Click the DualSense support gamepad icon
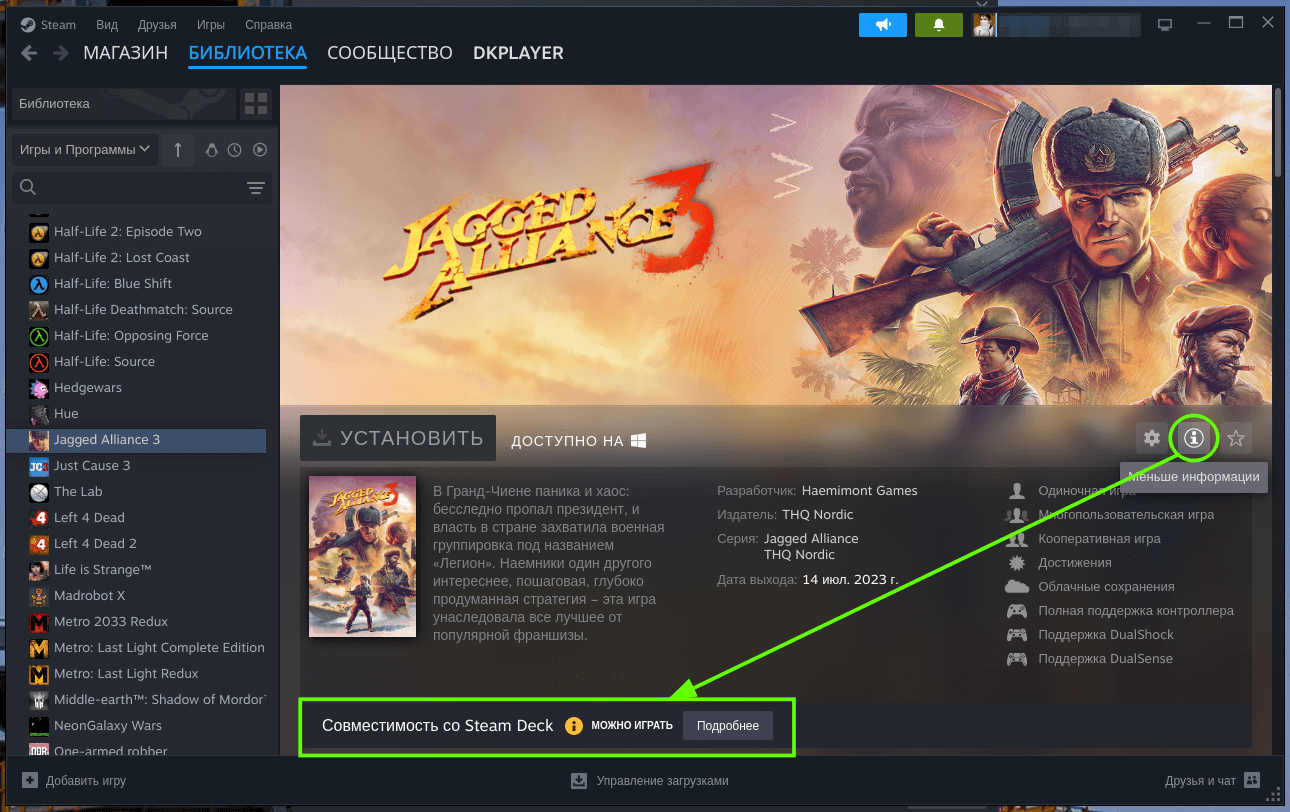This screenshot has width=1290, height=812. [x=1017, y=659]
